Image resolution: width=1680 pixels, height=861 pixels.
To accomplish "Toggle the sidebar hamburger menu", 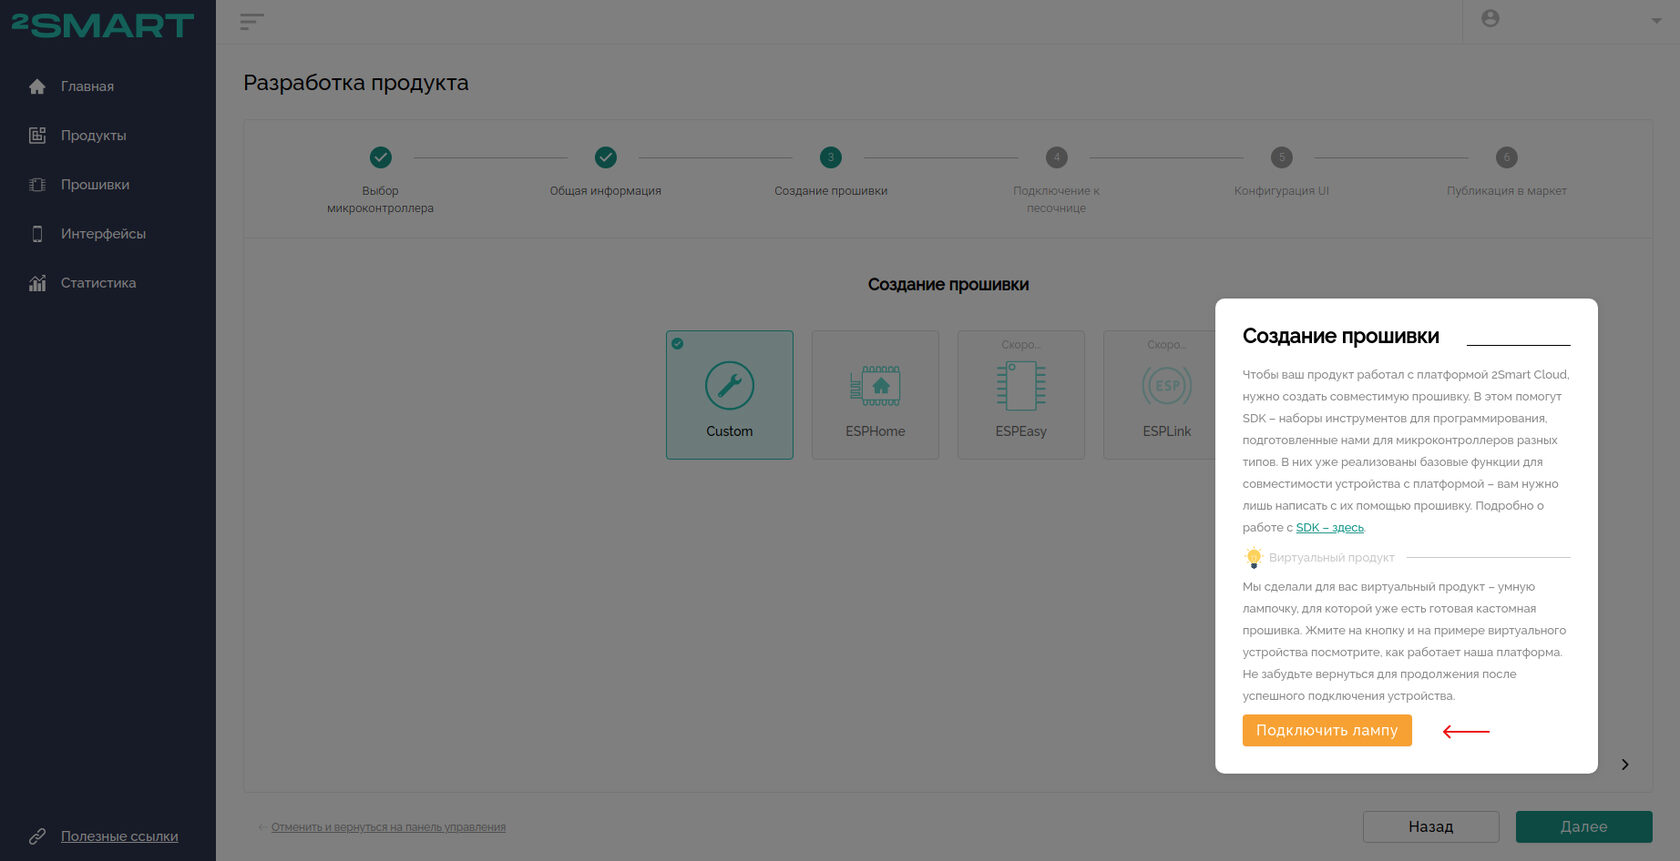I will pyautogui.click(x=252, y=21).
